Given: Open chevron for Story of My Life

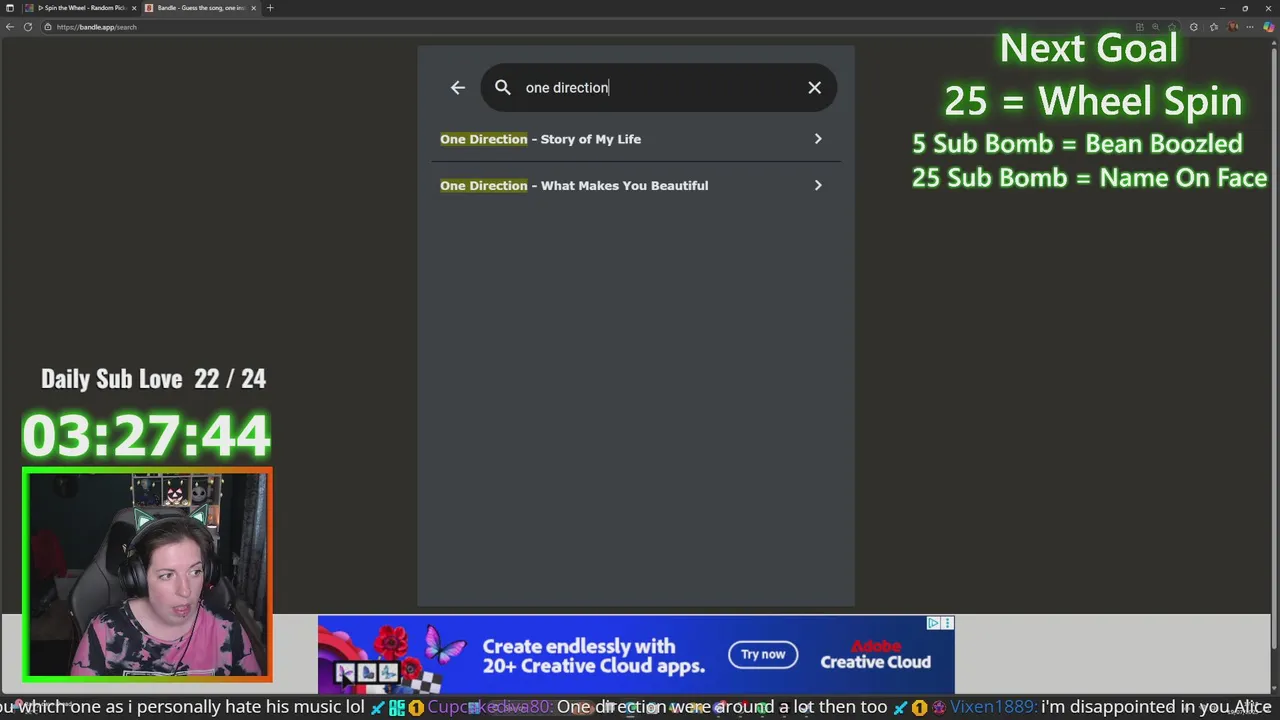Looking at the screenshot, I should click(818, 139).
